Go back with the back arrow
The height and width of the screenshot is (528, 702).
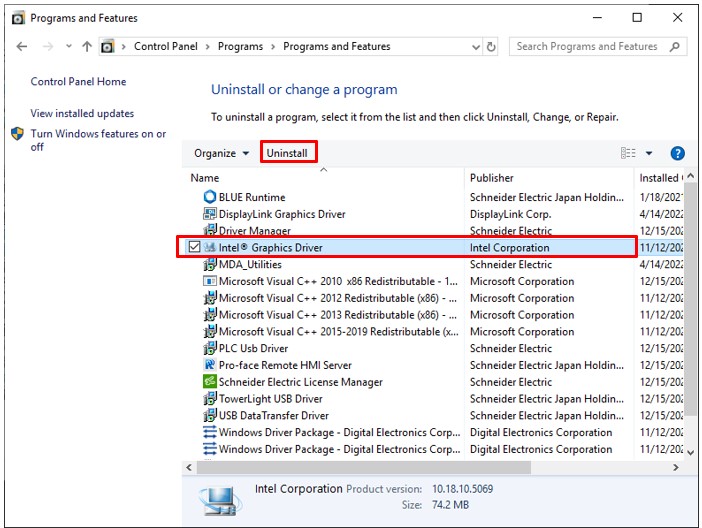click(21, 47)
